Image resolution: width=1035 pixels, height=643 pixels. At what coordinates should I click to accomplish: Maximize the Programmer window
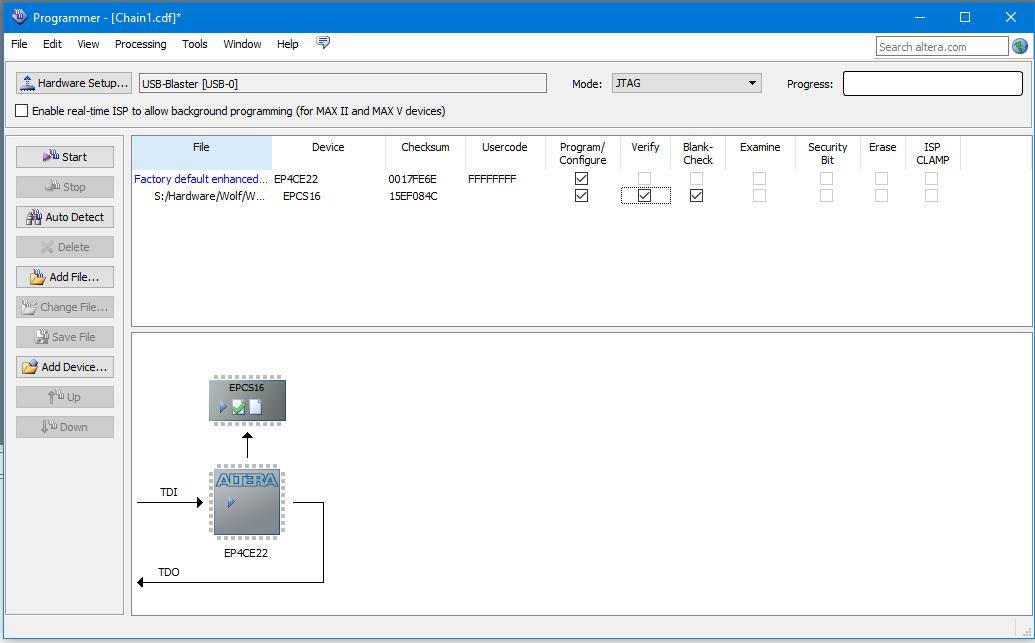click(965, 17)
